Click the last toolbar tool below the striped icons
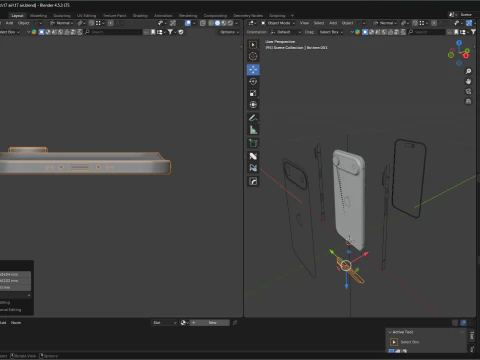Image resolution: width=480 pixels, height=360 pixels. click(x=253, y=181)
